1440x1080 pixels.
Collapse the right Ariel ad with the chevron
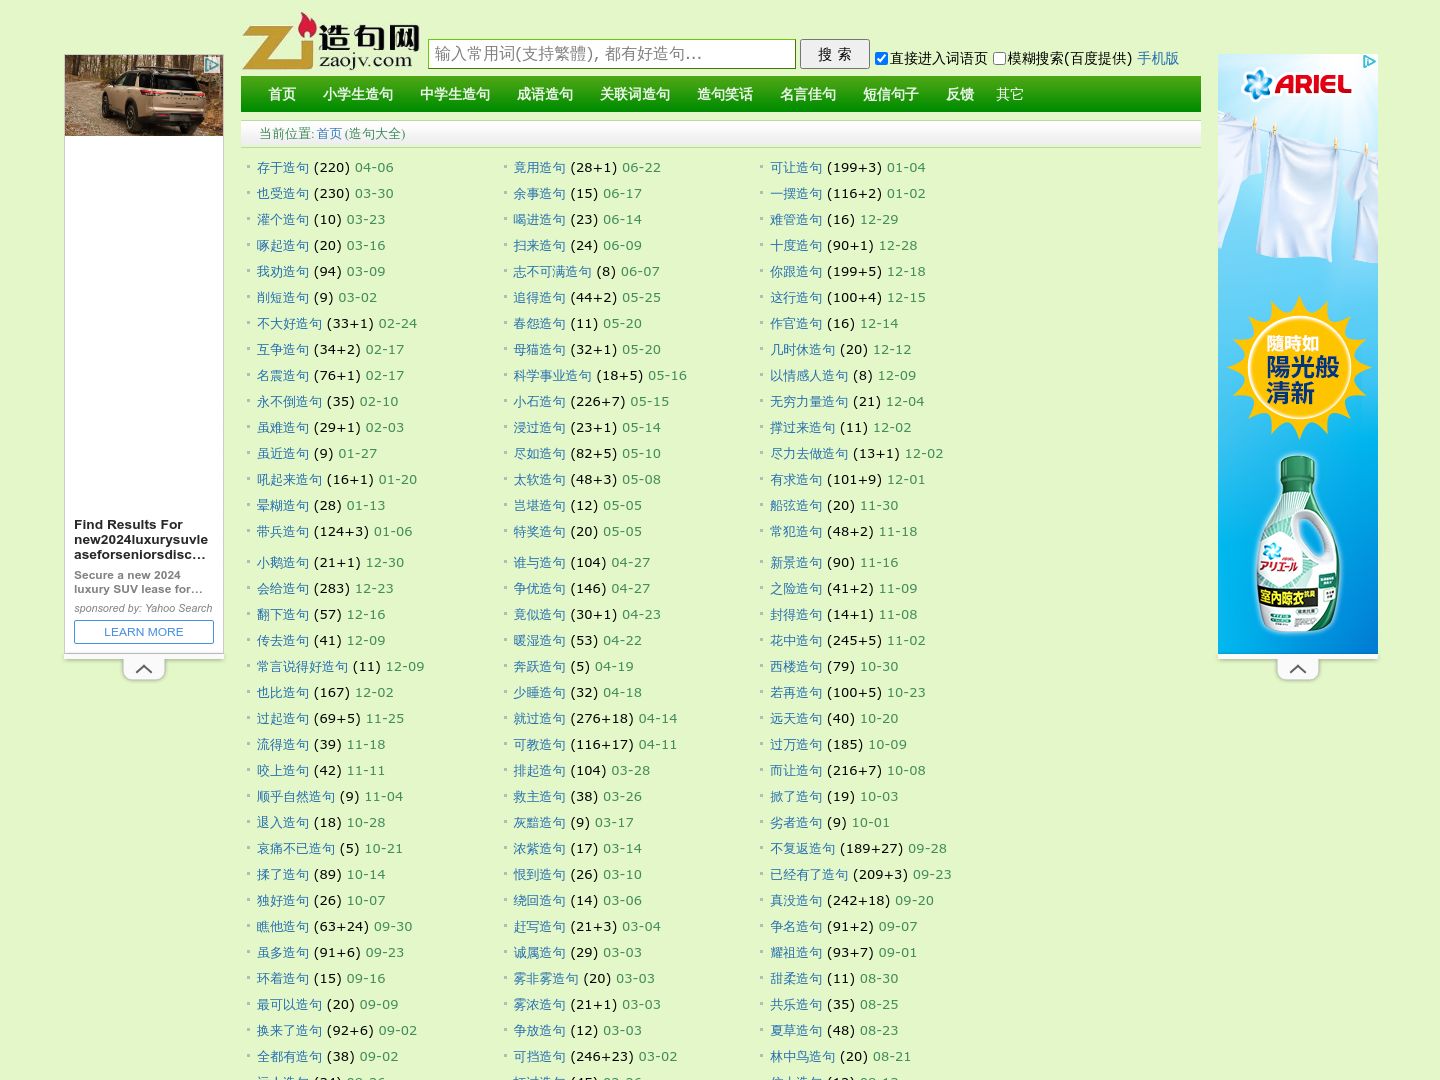pyautogui.click(x=1298, y=669)
